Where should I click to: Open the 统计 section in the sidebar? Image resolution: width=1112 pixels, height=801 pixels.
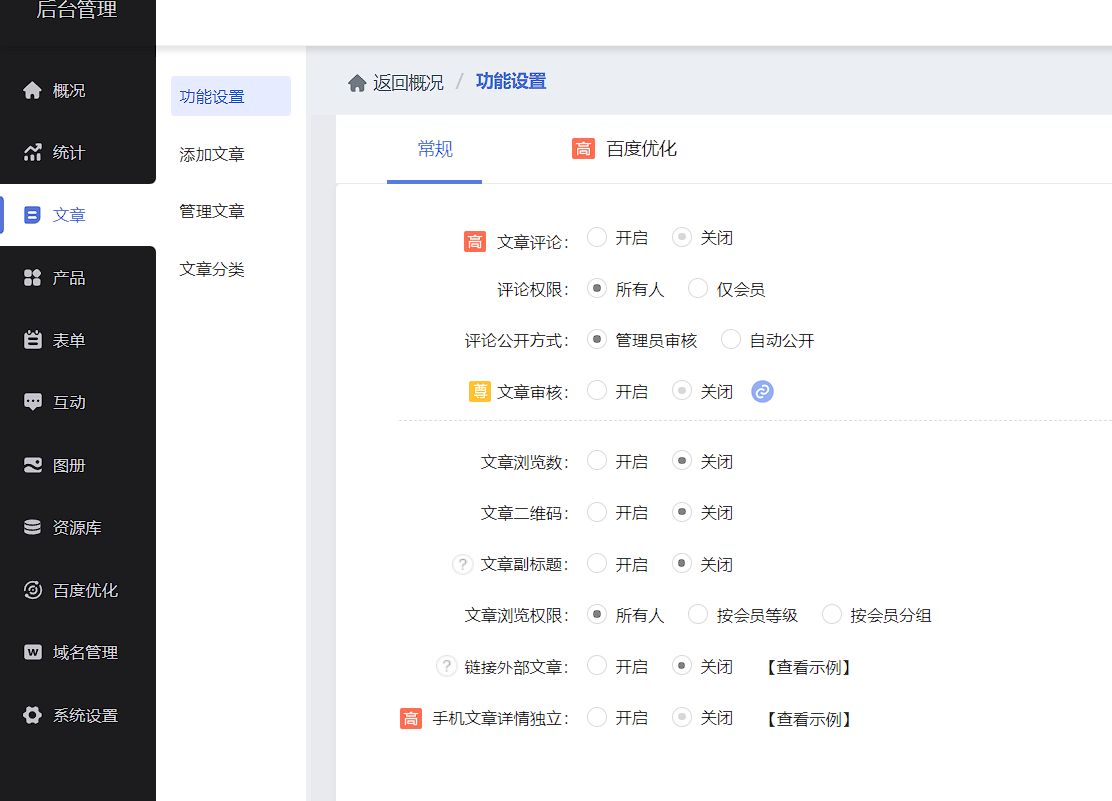click(65, 152)
